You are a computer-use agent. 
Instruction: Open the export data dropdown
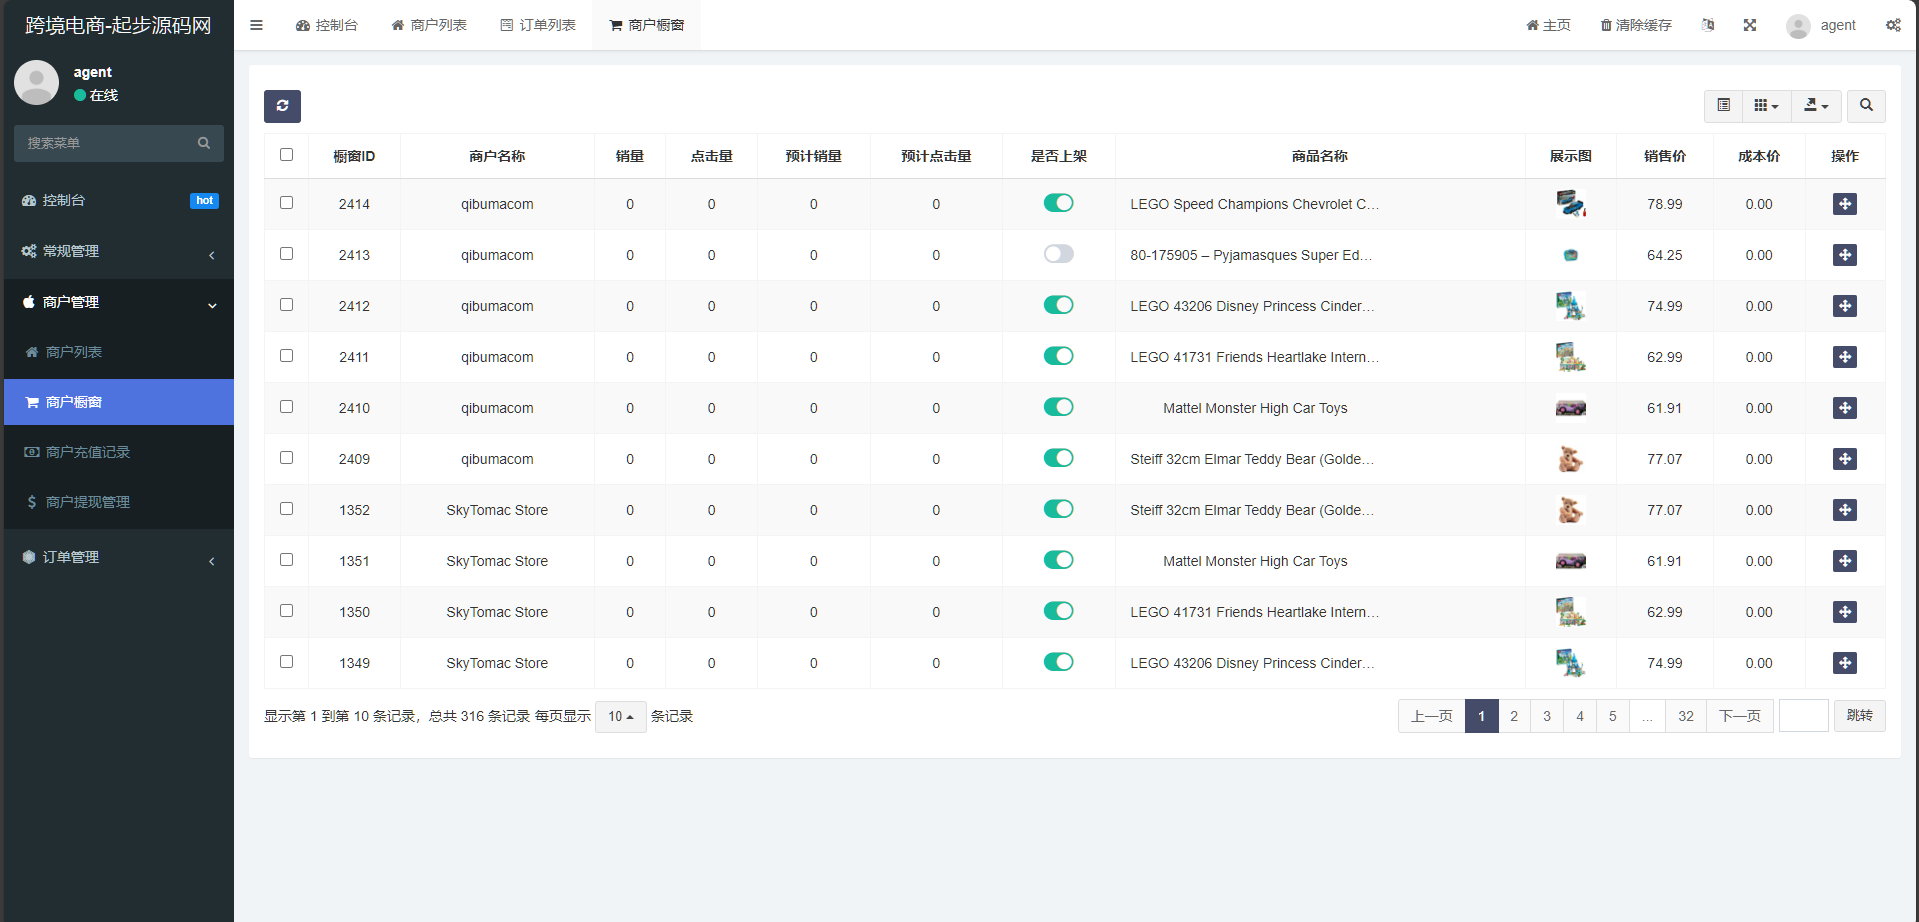tap(1816, 106)
